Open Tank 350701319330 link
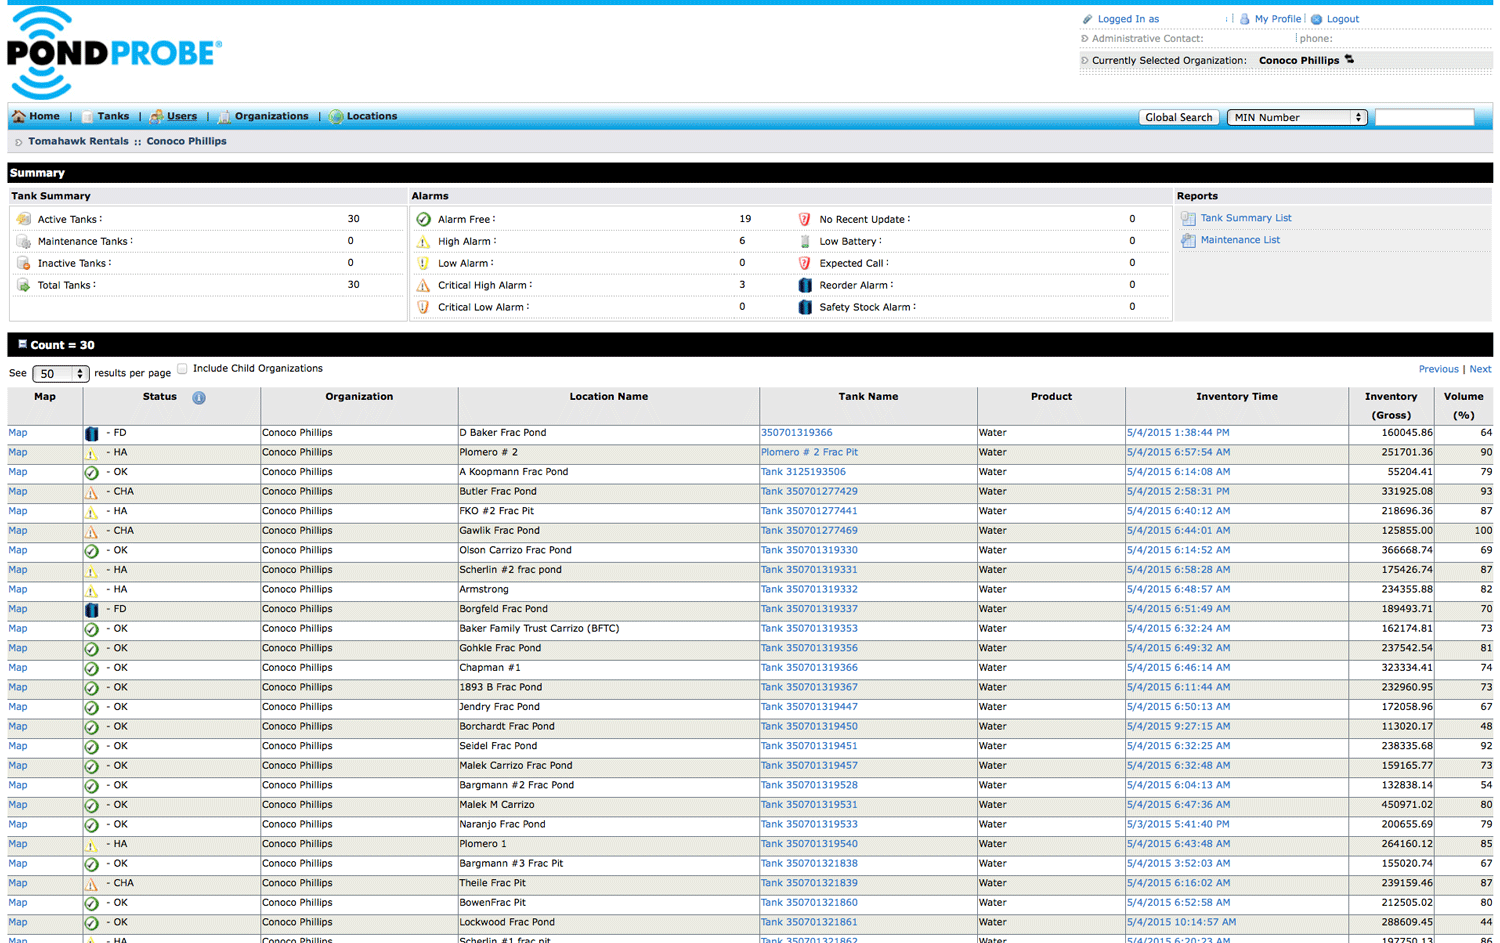 click(809, 550)
